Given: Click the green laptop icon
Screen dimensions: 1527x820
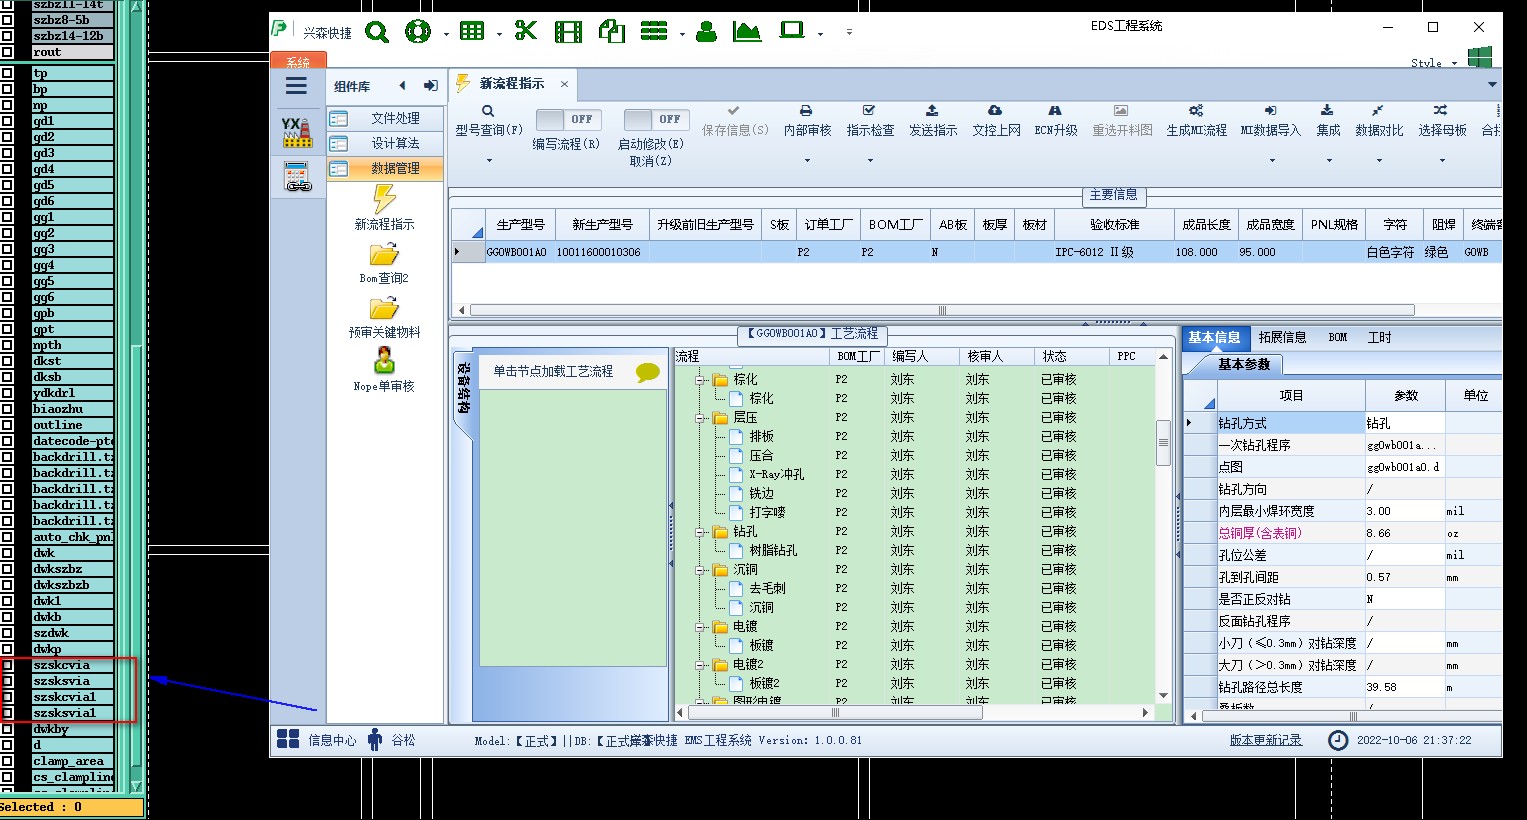Looking at the screenshot, I should click(x=792, y=31).
